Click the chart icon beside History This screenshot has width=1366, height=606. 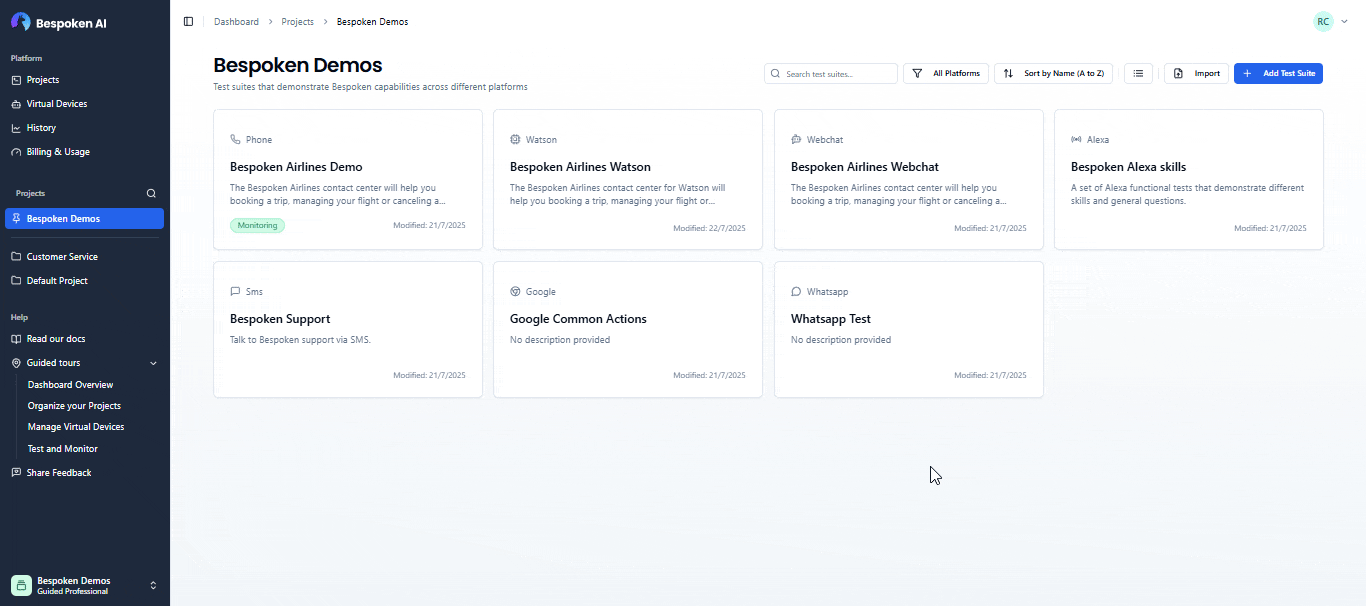16,128
